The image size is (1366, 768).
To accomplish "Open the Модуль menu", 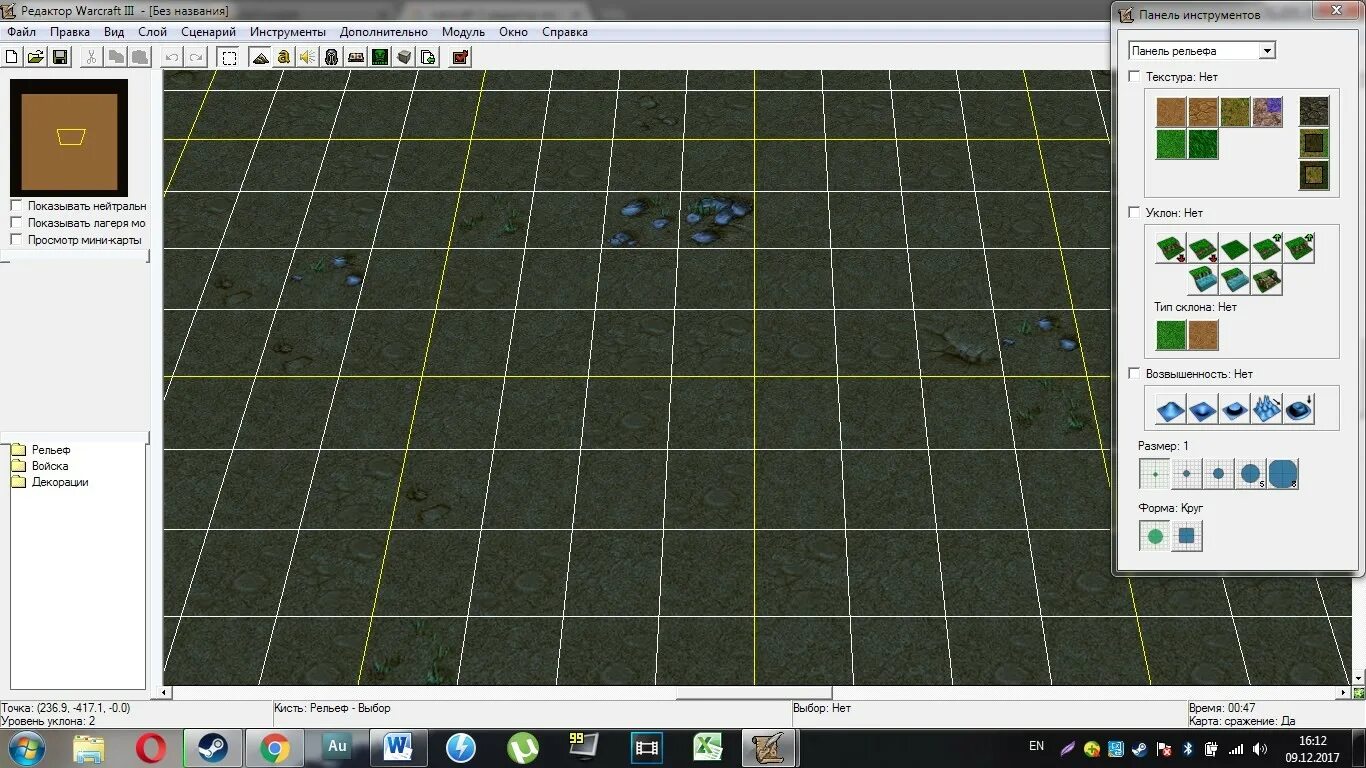I will (x=463, y=32).
